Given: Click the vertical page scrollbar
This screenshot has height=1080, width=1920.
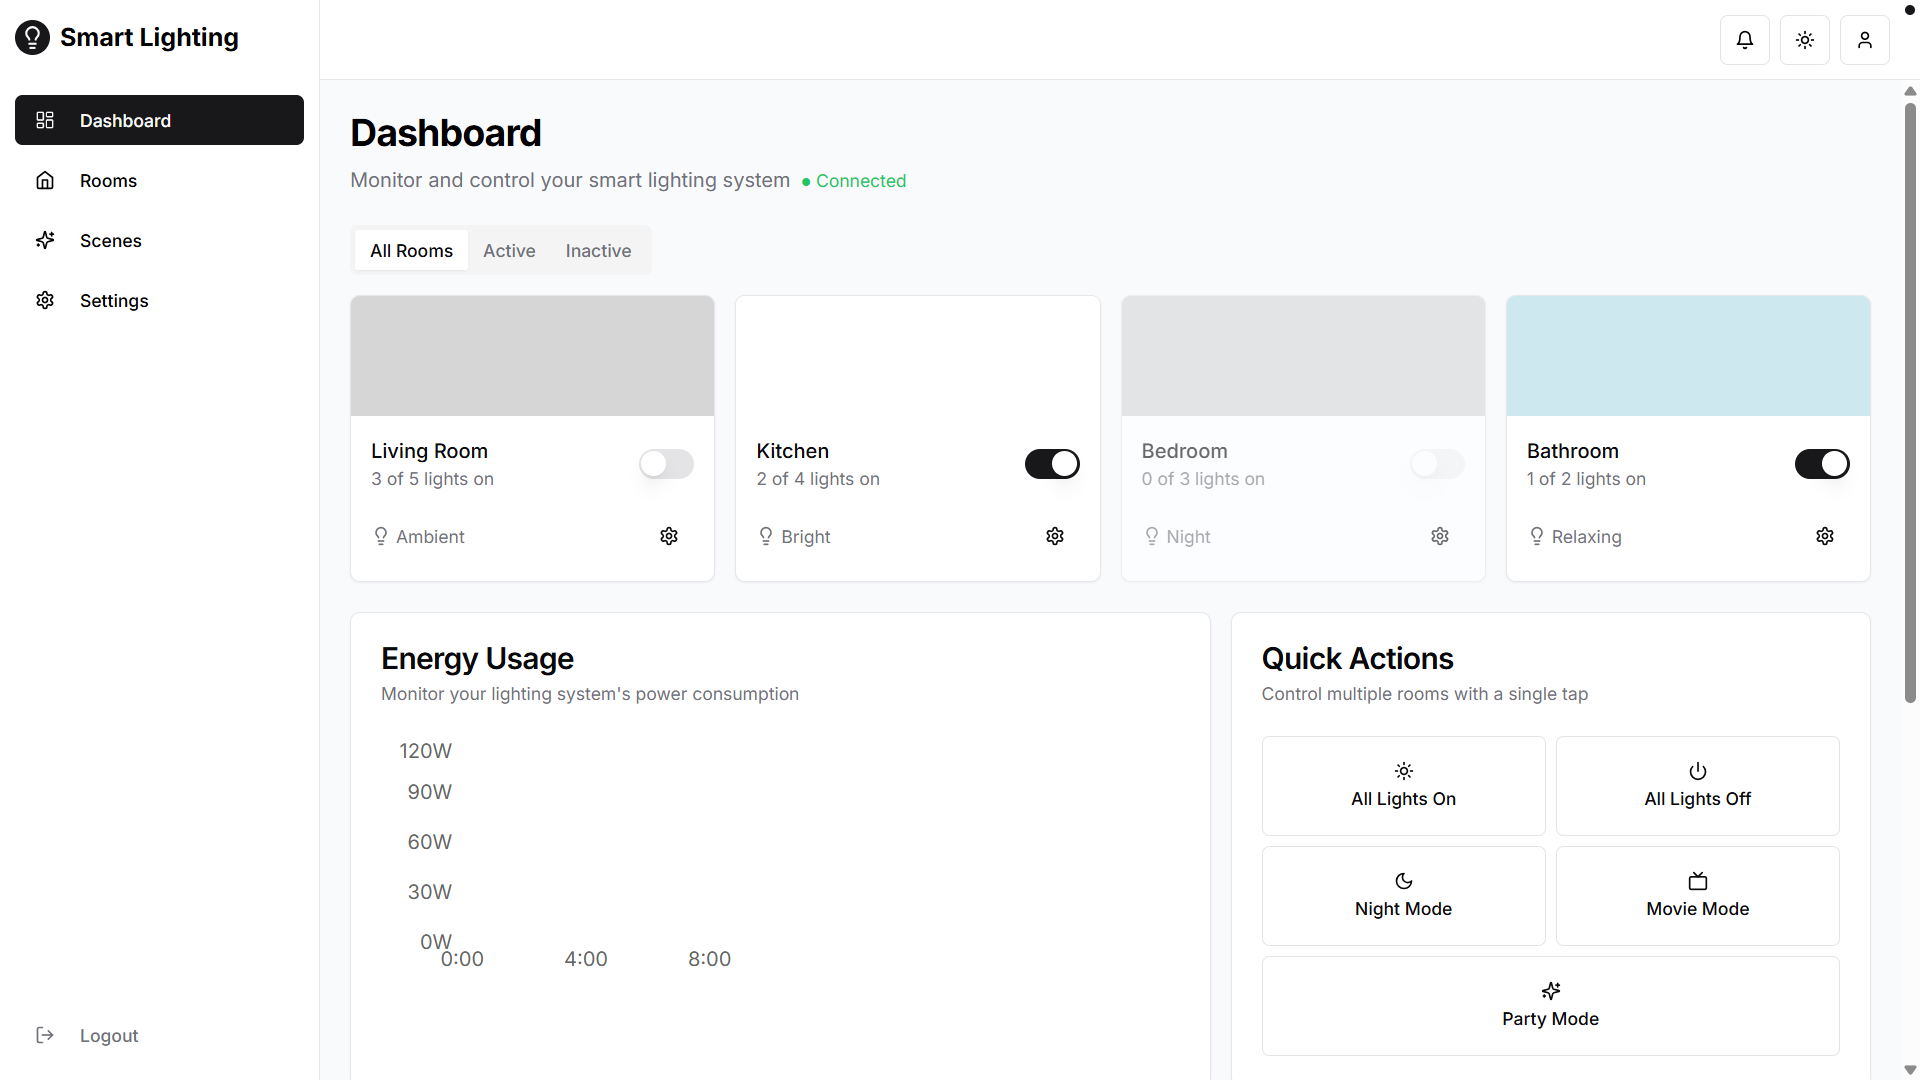Looking at the screenshot, I should pyautogui.click(x=1910, y=400).
